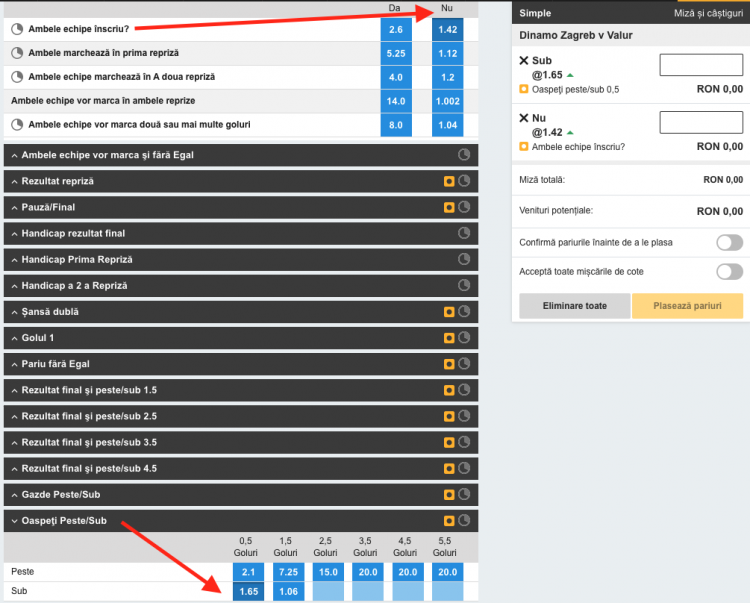Switch to the Simple bet slip tab
The width and height of the screenshot is (750, 603).
[535, 14]
